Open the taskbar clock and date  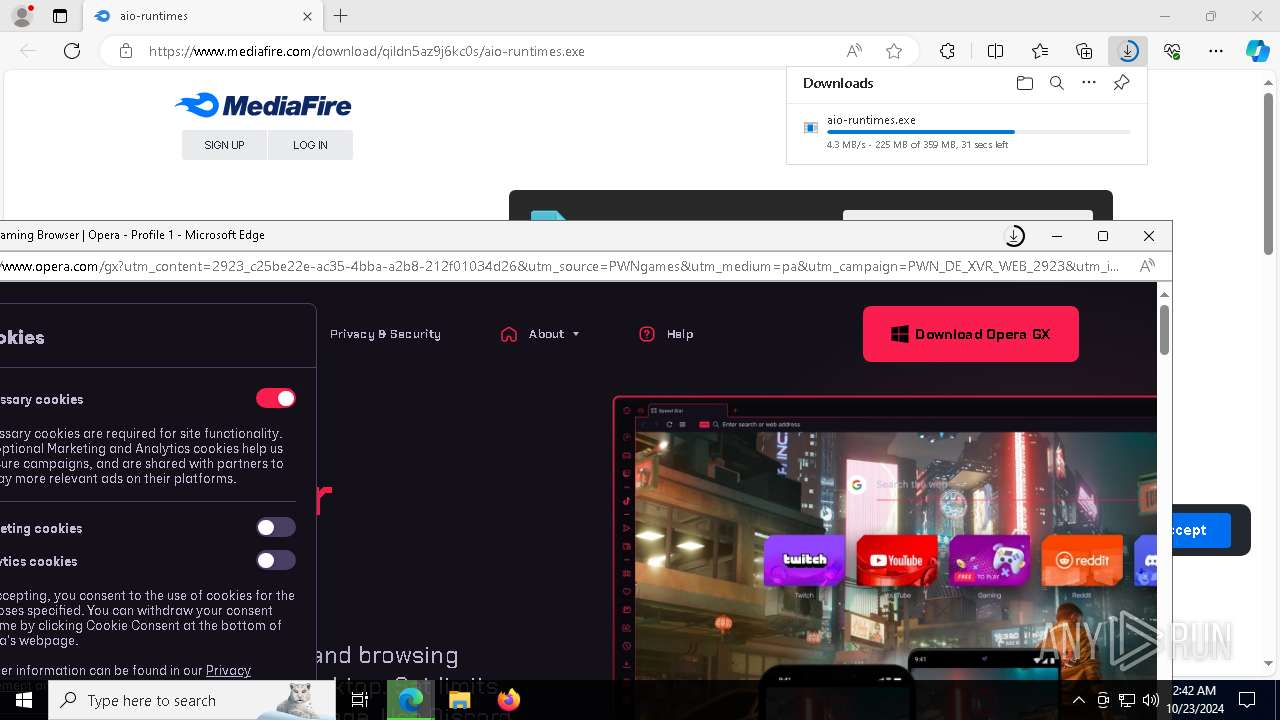click(1194, 700)
